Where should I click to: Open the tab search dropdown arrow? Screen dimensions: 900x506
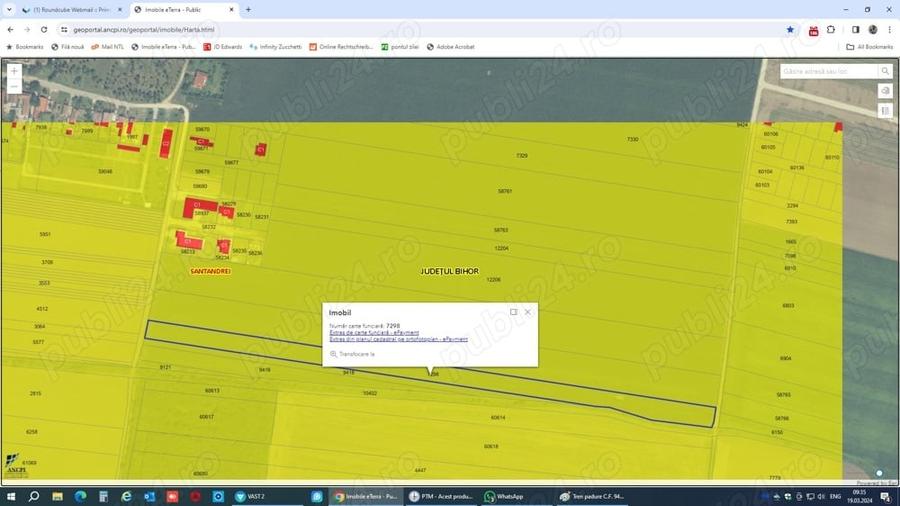[9, 10]
